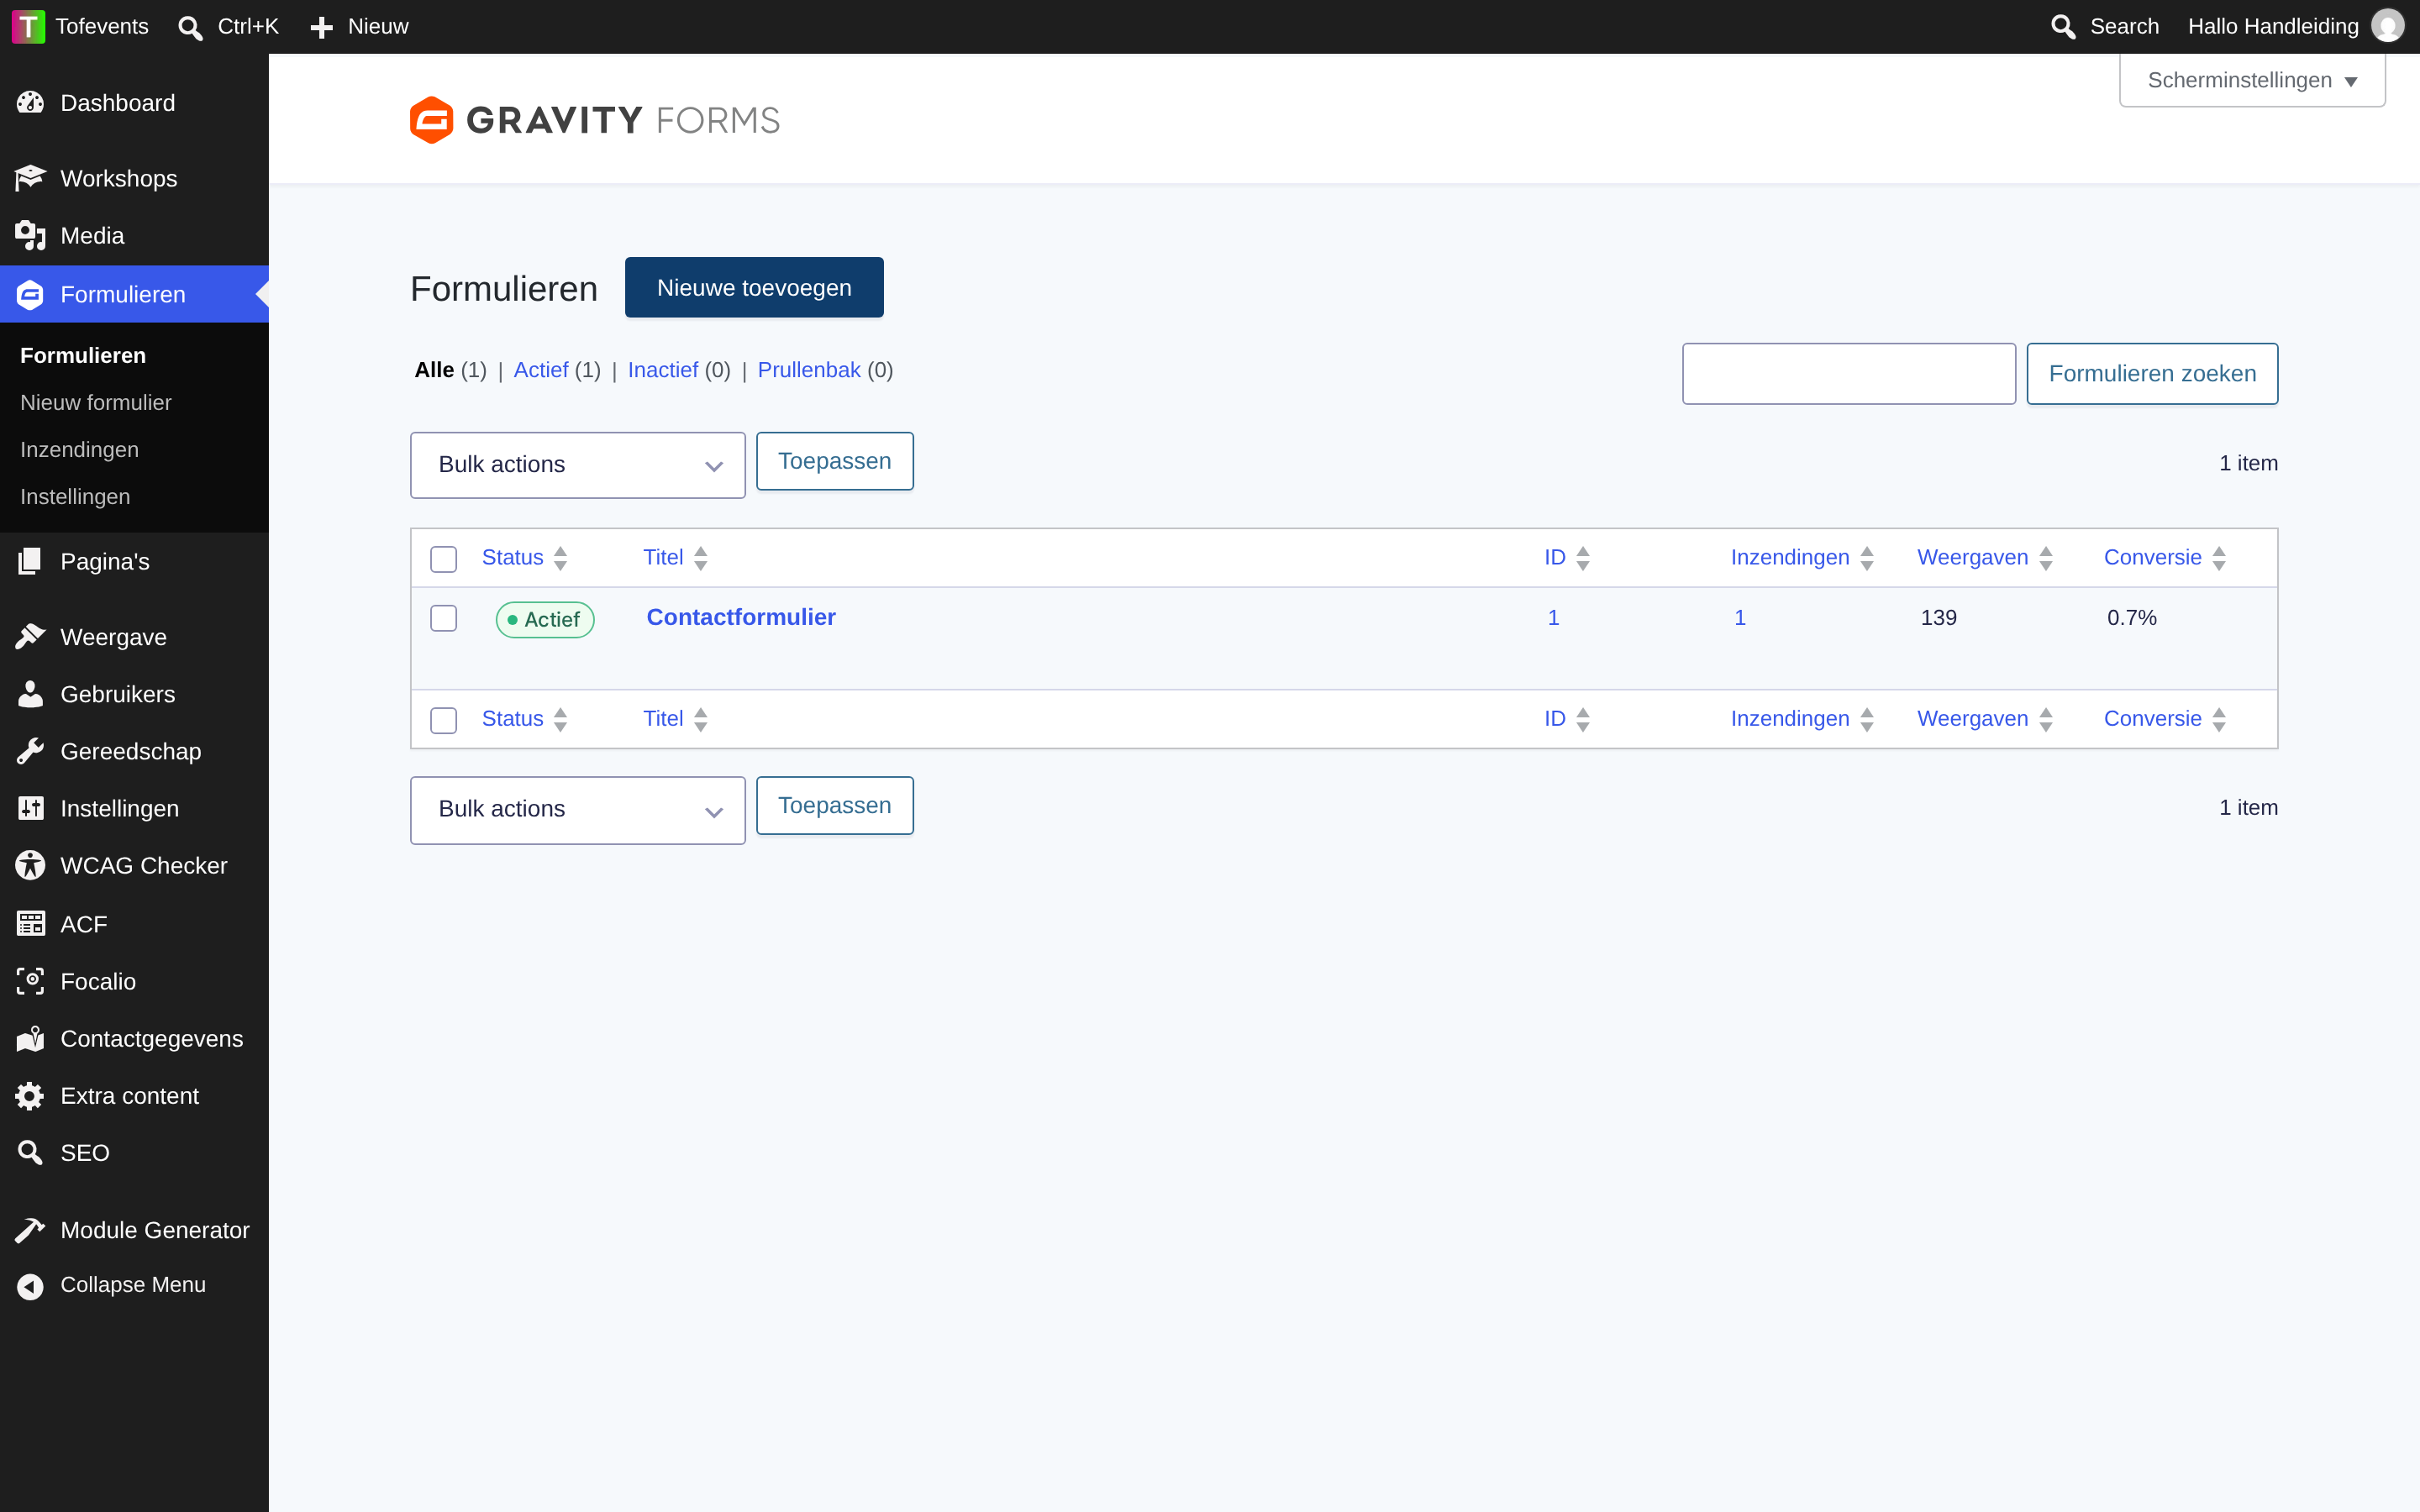Viewport: 2420px width, 1512px height.
Task: Filter forms by the Actief tab
Action: point(541,370)
